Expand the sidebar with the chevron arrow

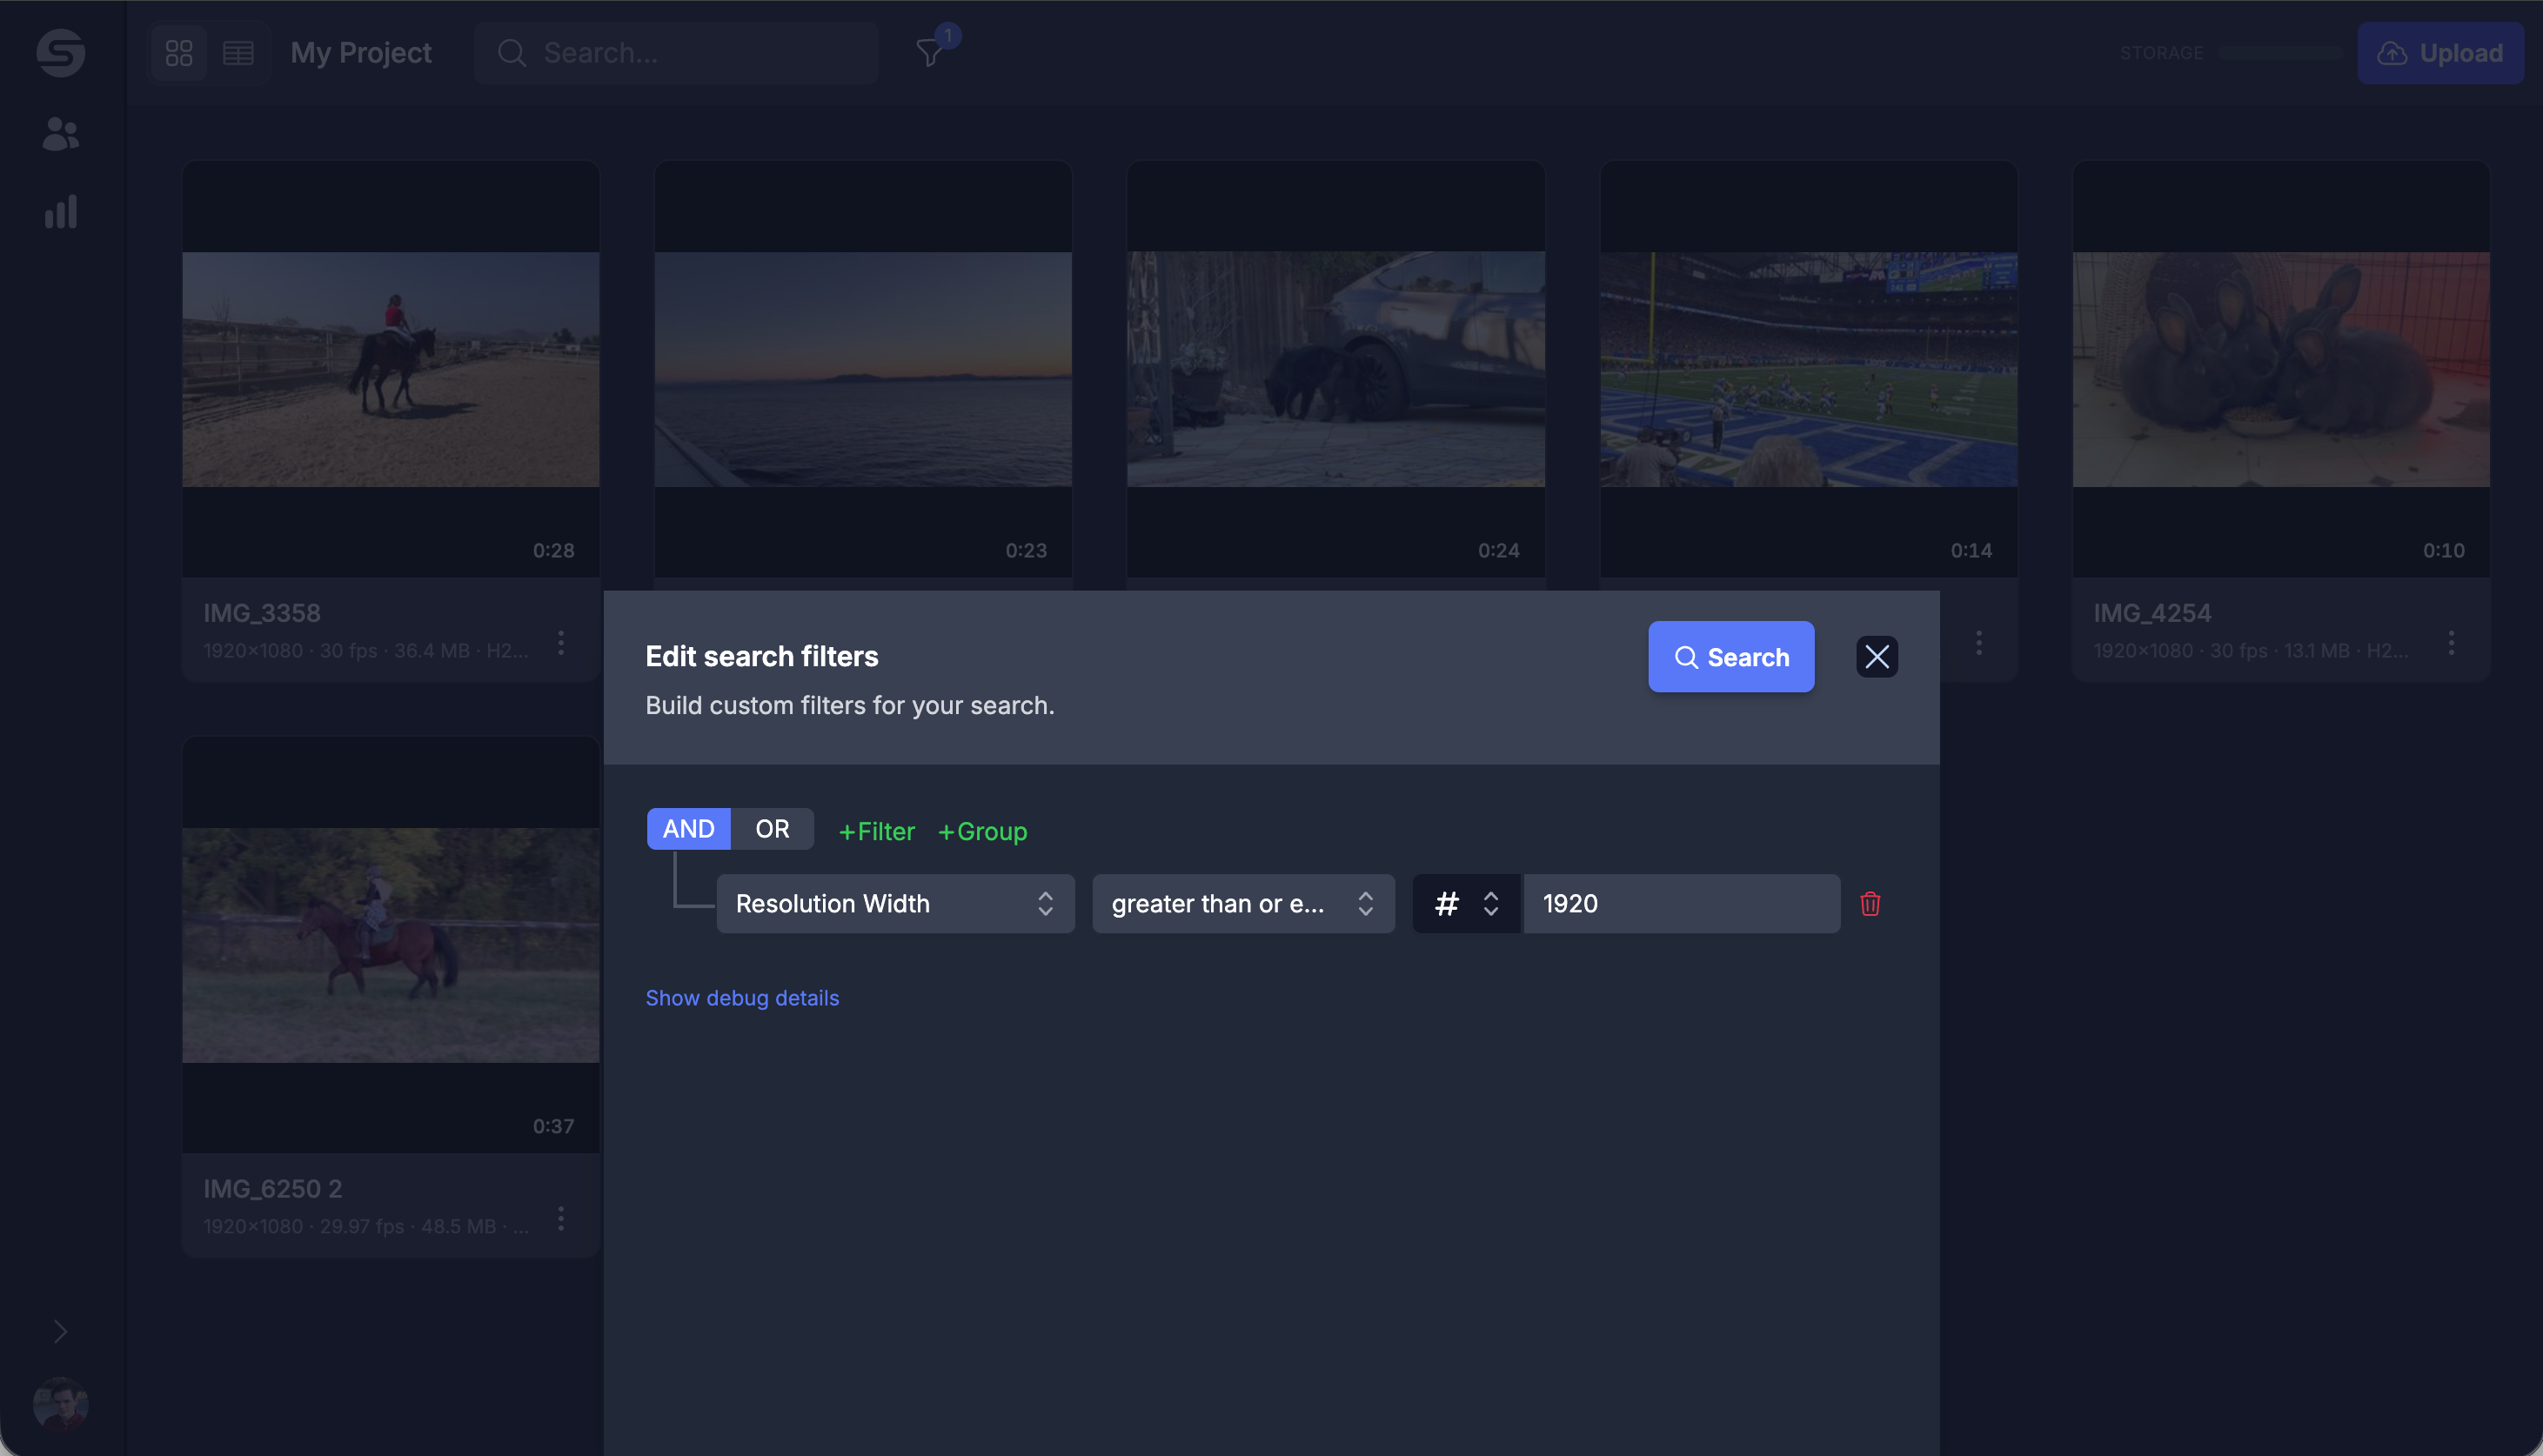tap(60, 1331)
